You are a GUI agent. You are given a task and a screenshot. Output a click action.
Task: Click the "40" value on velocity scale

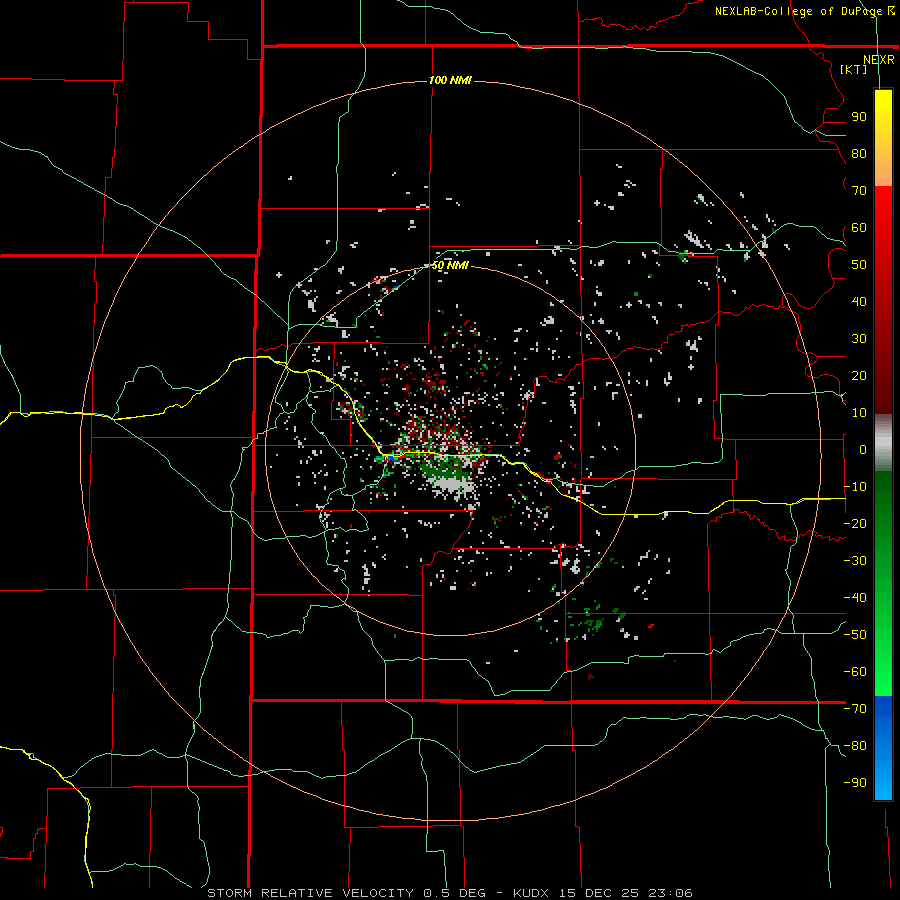click(x=859, y=301)
